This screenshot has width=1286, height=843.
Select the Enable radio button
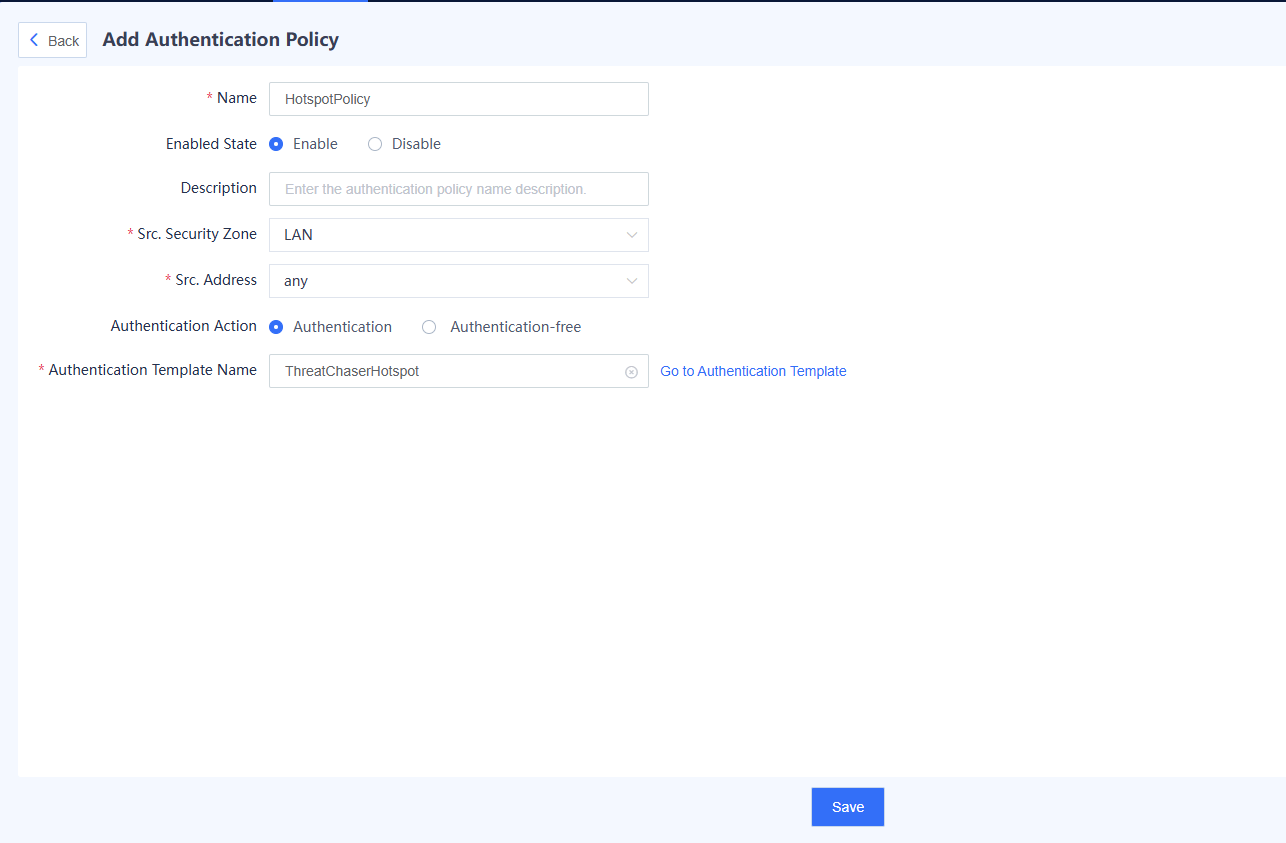coord(277,144)
